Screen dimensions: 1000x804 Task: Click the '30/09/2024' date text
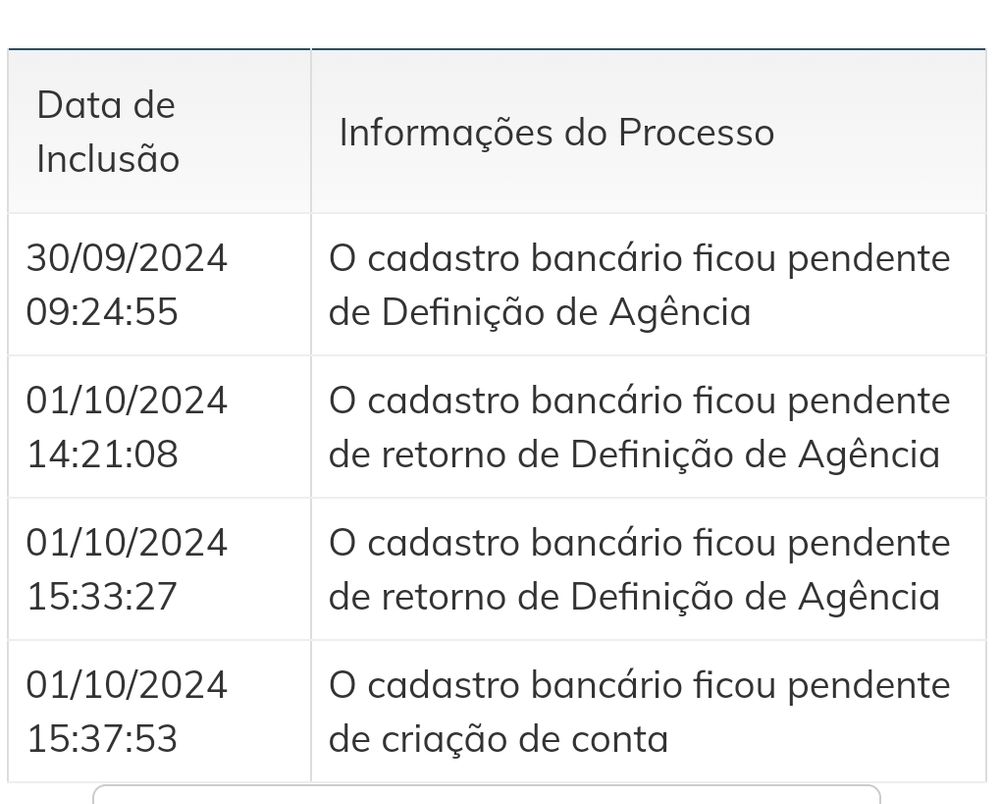(x=127, y=258)
